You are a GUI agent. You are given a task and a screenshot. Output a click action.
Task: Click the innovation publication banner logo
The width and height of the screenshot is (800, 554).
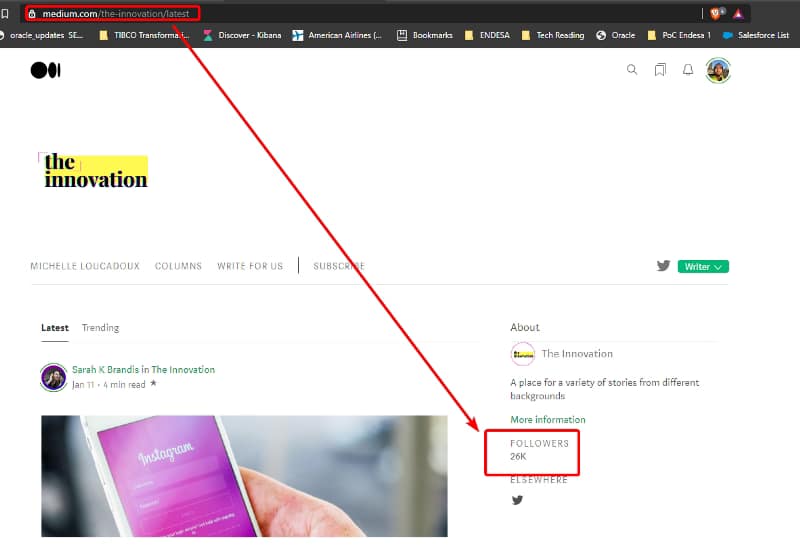pyautogui.click(x=93, y=171)
